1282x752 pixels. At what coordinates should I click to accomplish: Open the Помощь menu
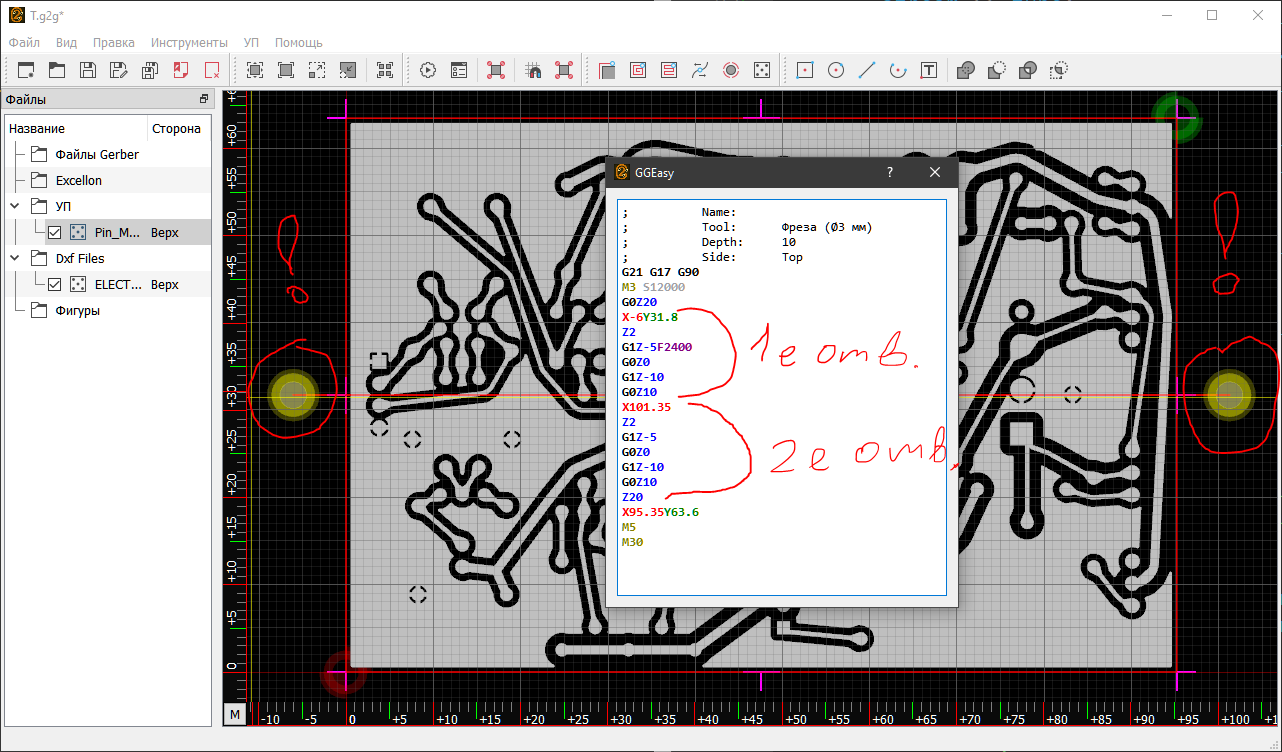pos(299,43)
